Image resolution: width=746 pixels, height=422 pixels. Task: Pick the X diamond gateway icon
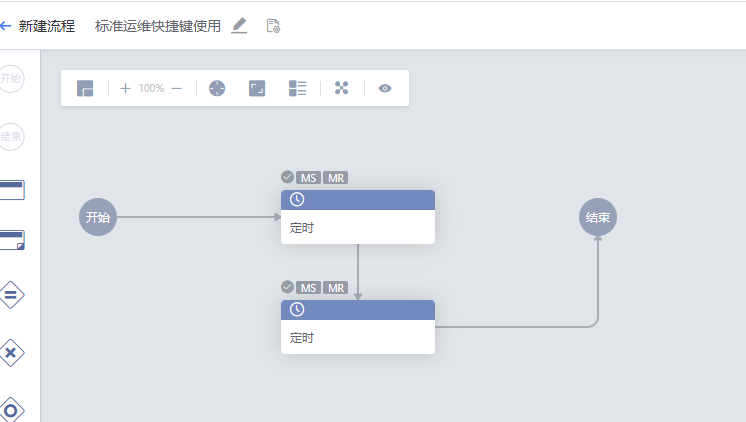(11, 352)
